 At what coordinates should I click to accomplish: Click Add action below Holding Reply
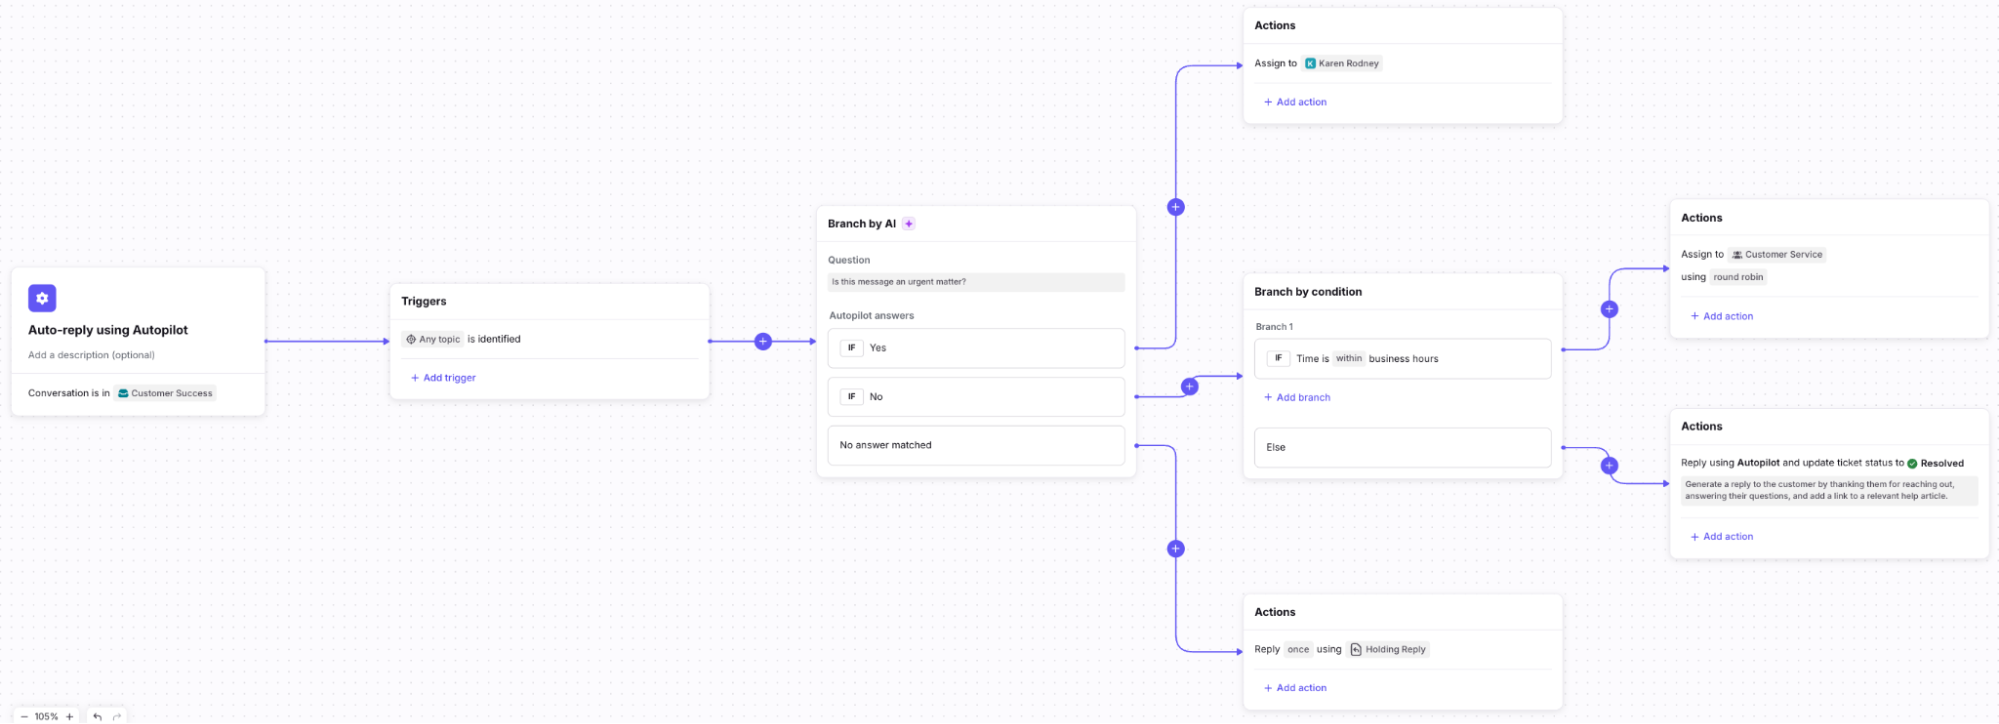pos(1296,688)
